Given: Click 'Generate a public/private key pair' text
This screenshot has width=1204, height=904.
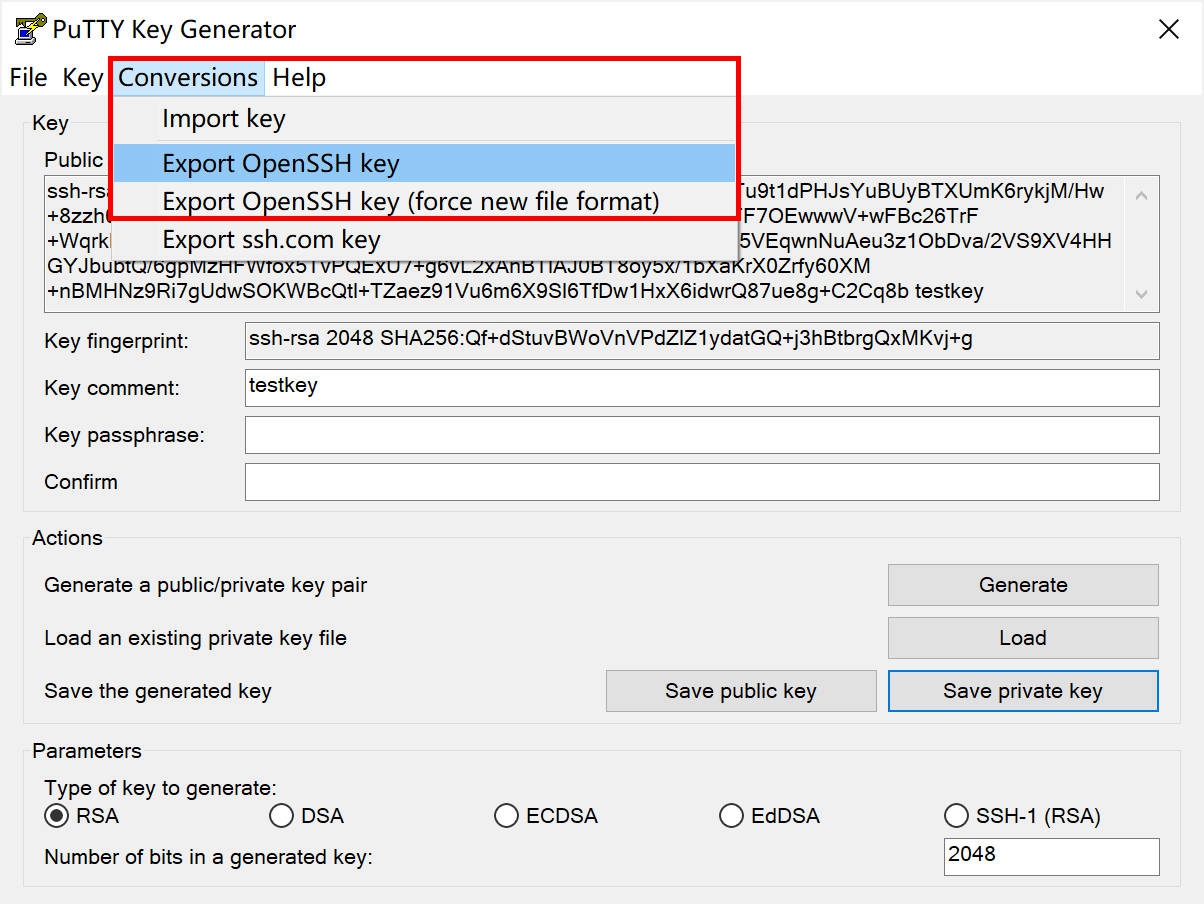Looking at the screenshot, I should point(206,585).
